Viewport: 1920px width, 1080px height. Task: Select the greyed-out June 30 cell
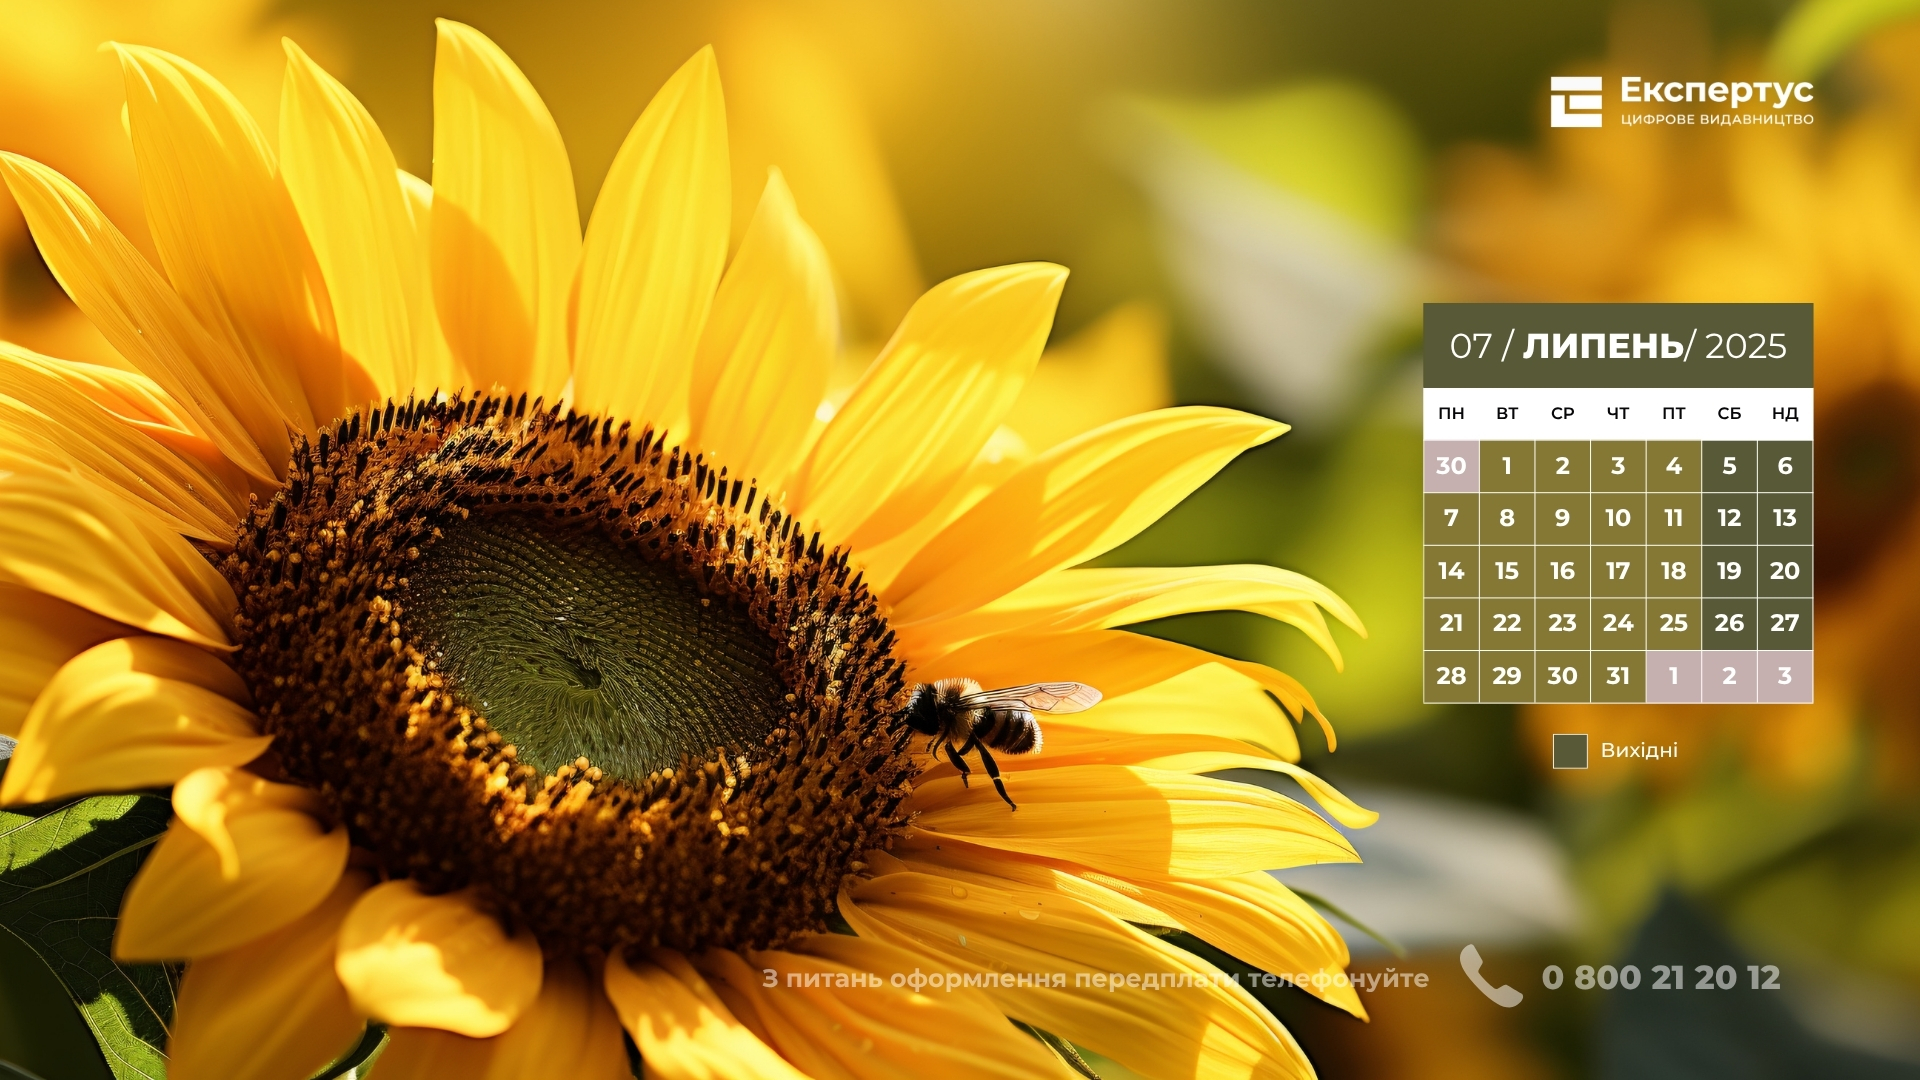point(1451,466)
